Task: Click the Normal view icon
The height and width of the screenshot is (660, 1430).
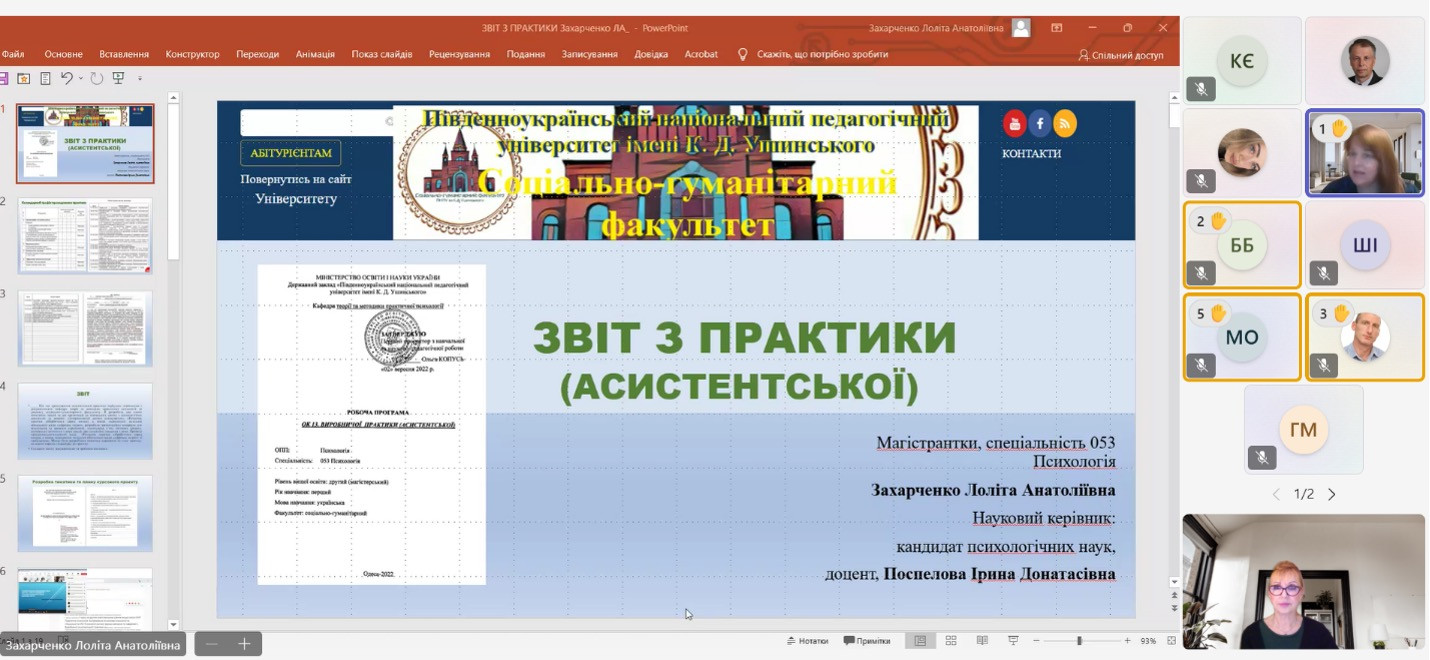Action: 920,640
